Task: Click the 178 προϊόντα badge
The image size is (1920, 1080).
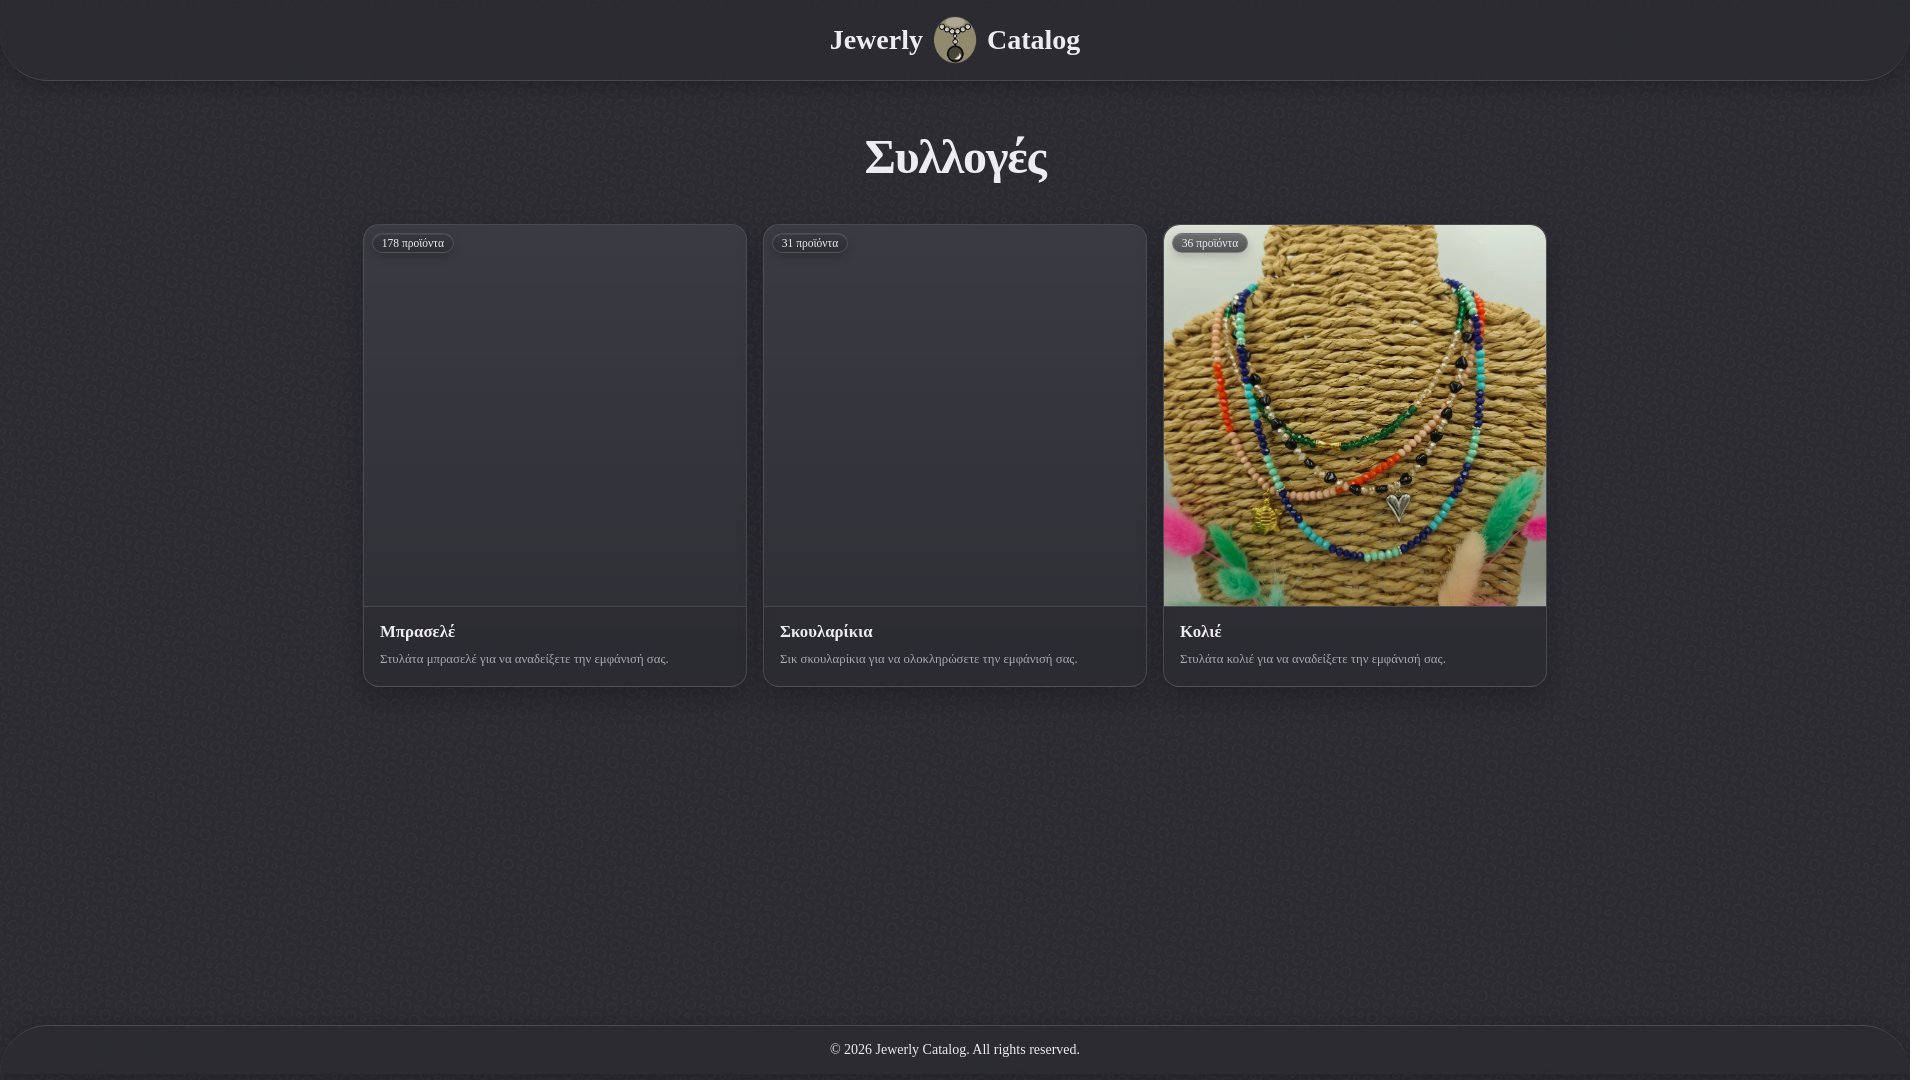Action: [413, 243]
